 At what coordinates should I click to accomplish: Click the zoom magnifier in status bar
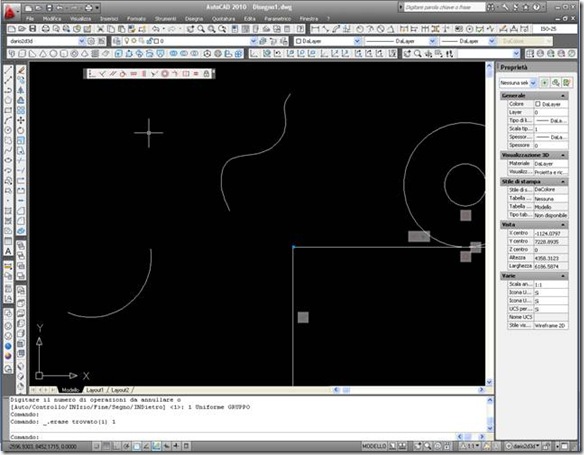pos(428,446)
